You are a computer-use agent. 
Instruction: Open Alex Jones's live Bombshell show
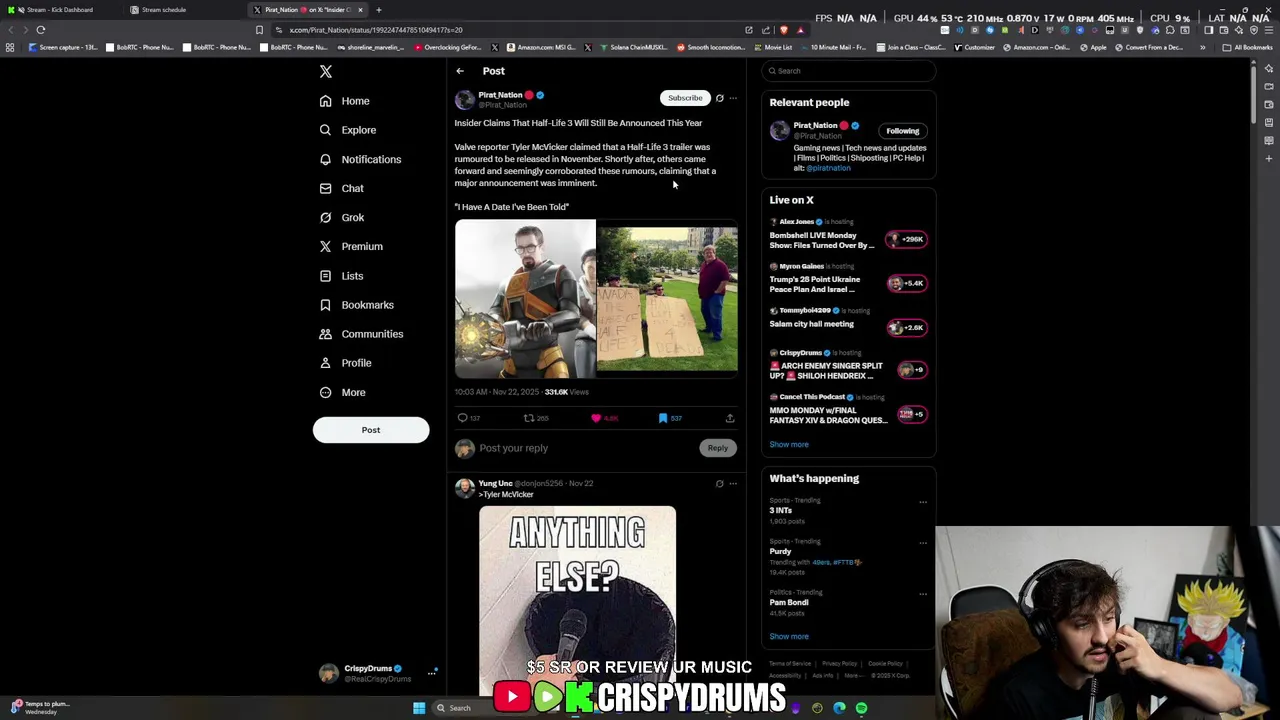pyautogui.click(x=849, y=234)
